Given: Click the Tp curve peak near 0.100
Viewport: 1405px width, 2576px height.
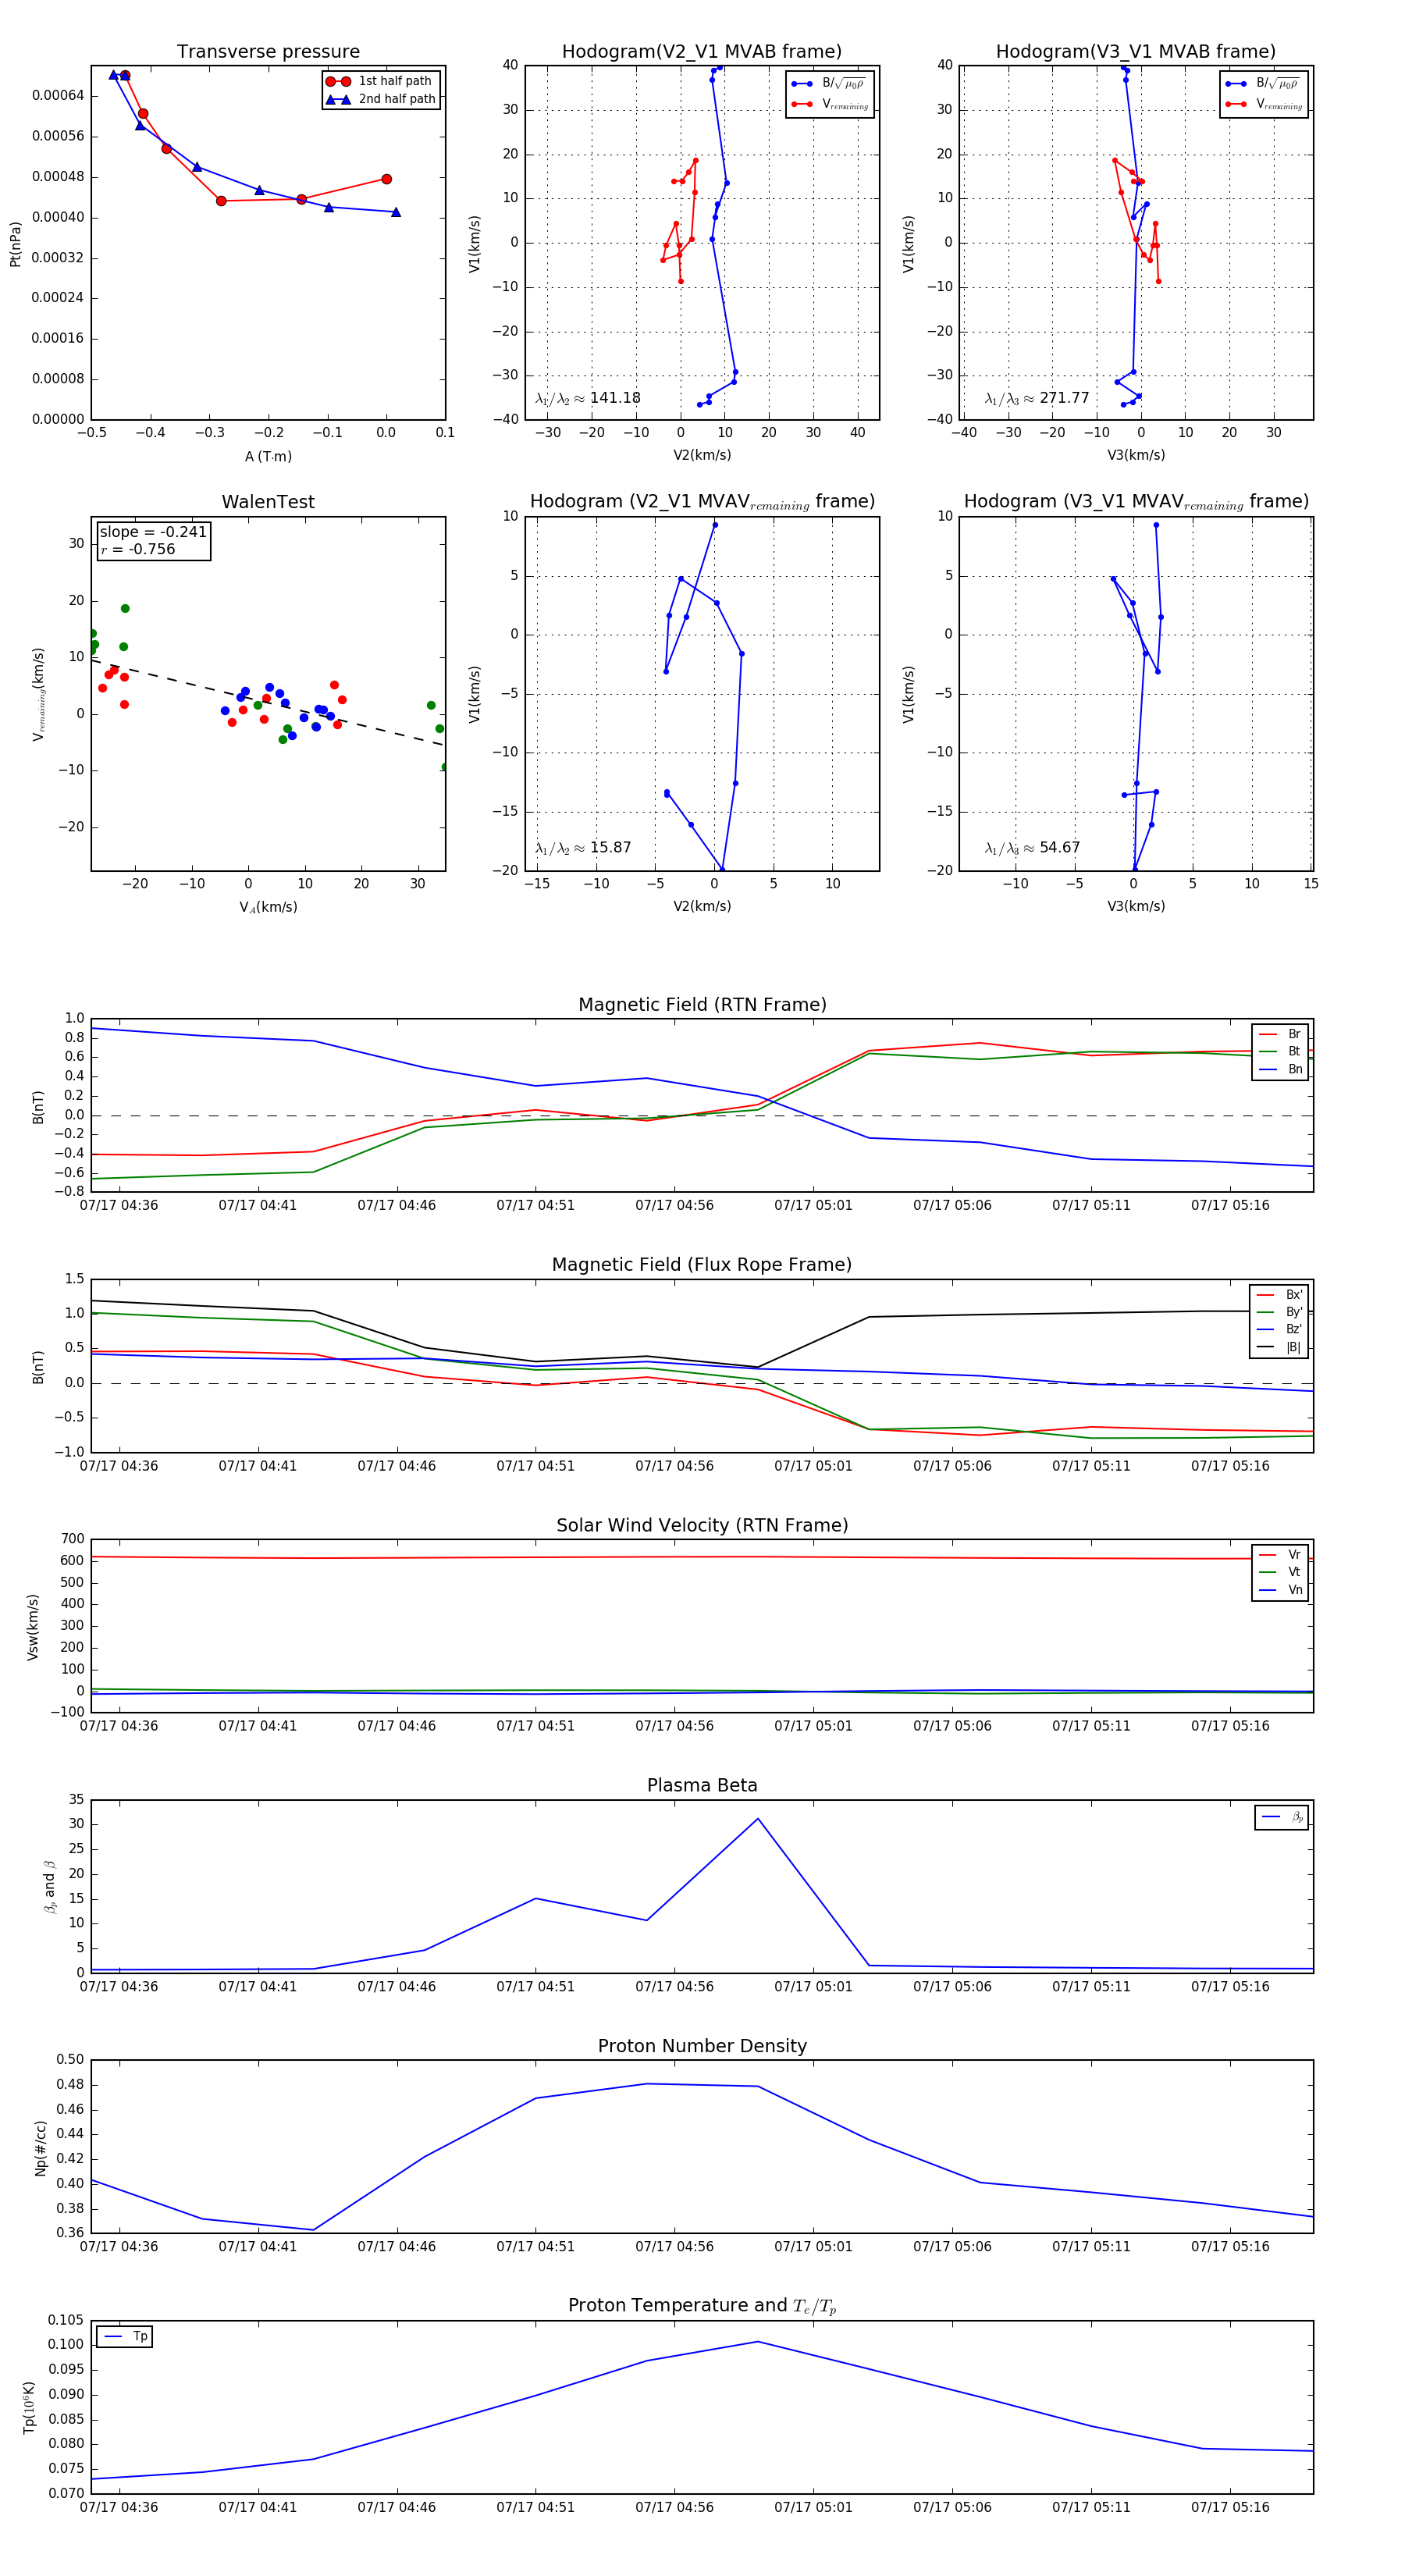Looking at the screenshot, I should pos(758,2342).
